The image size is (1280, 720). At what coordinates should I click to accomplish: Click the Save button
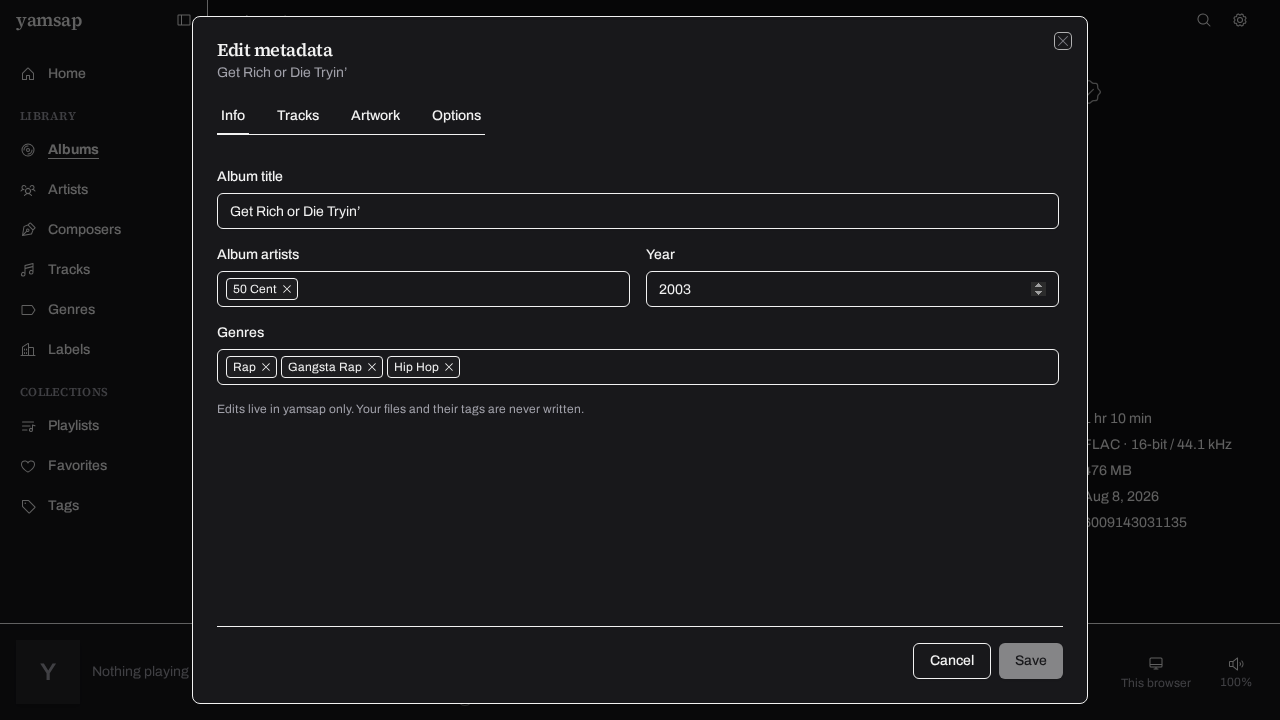click(x=1031, y=661)
